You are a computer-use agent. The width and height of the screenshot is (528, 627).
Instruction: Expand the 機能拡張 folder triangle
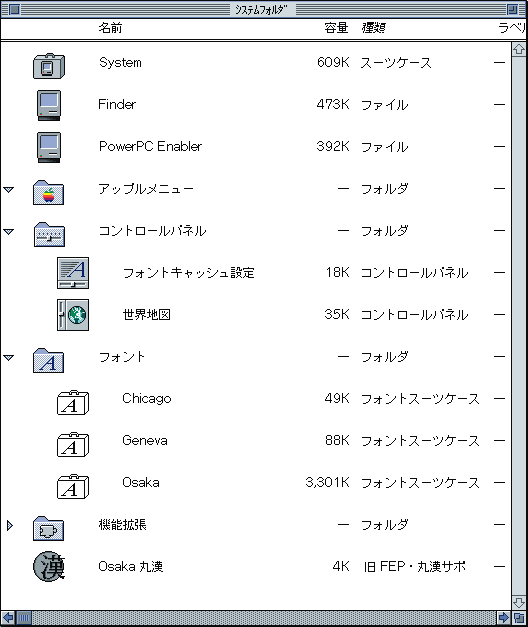coord(10,525)
